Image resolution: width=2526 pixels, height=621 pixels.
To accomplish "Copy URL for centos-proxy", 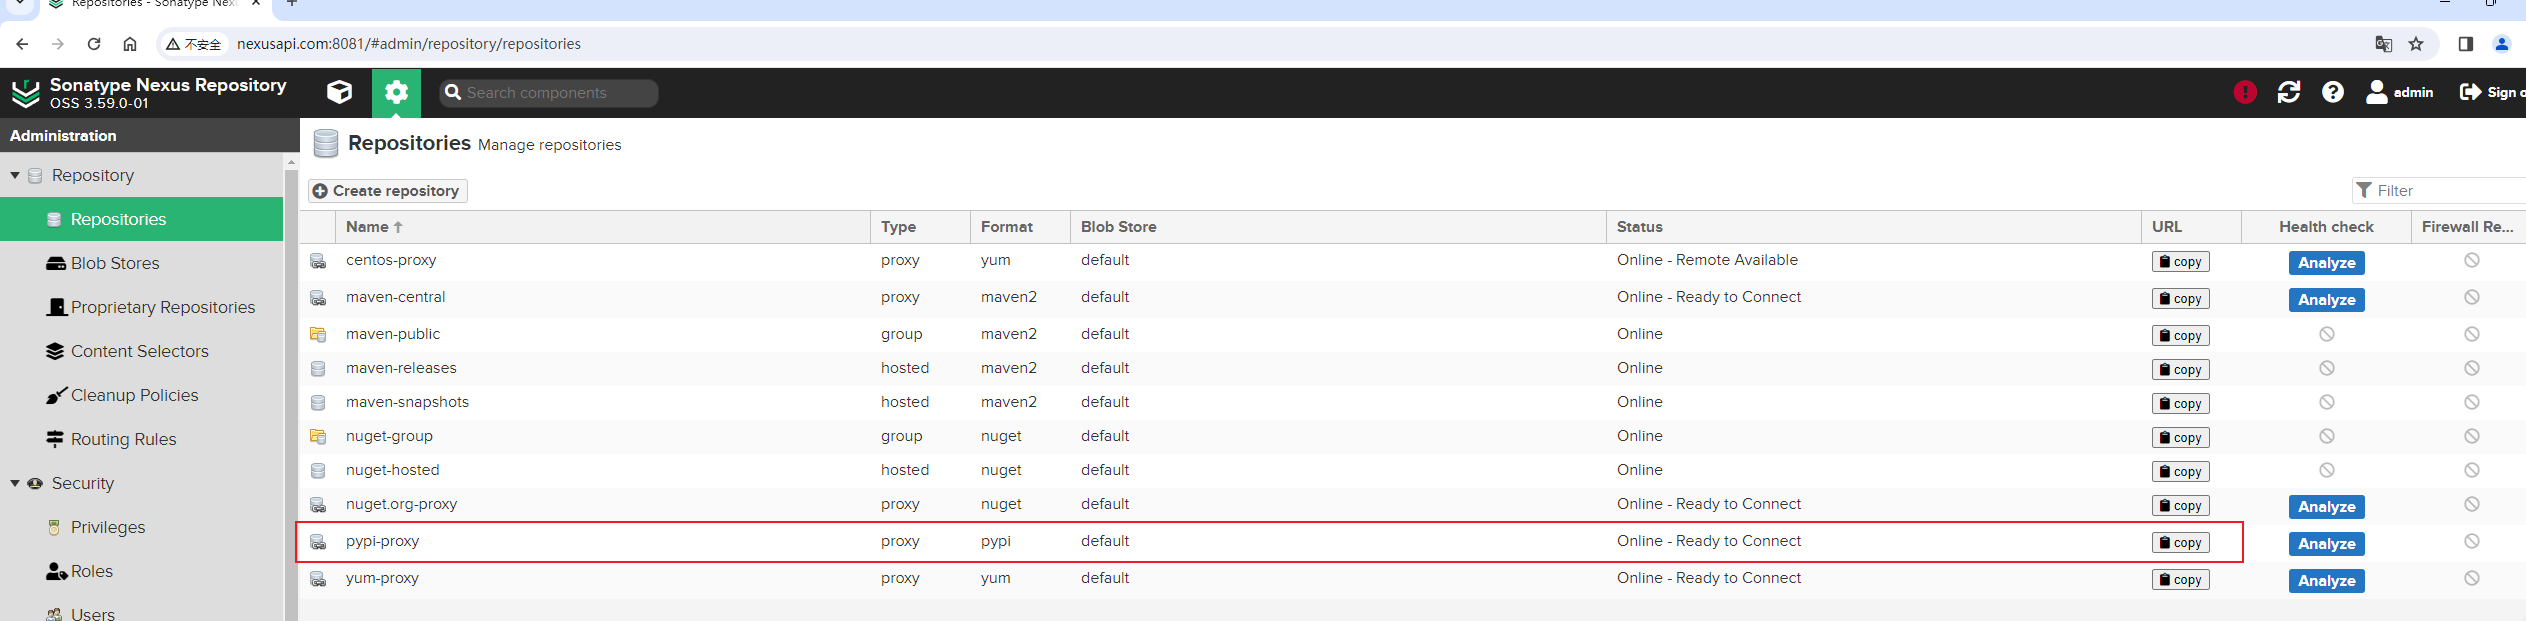I will [x=2180, y=262].
